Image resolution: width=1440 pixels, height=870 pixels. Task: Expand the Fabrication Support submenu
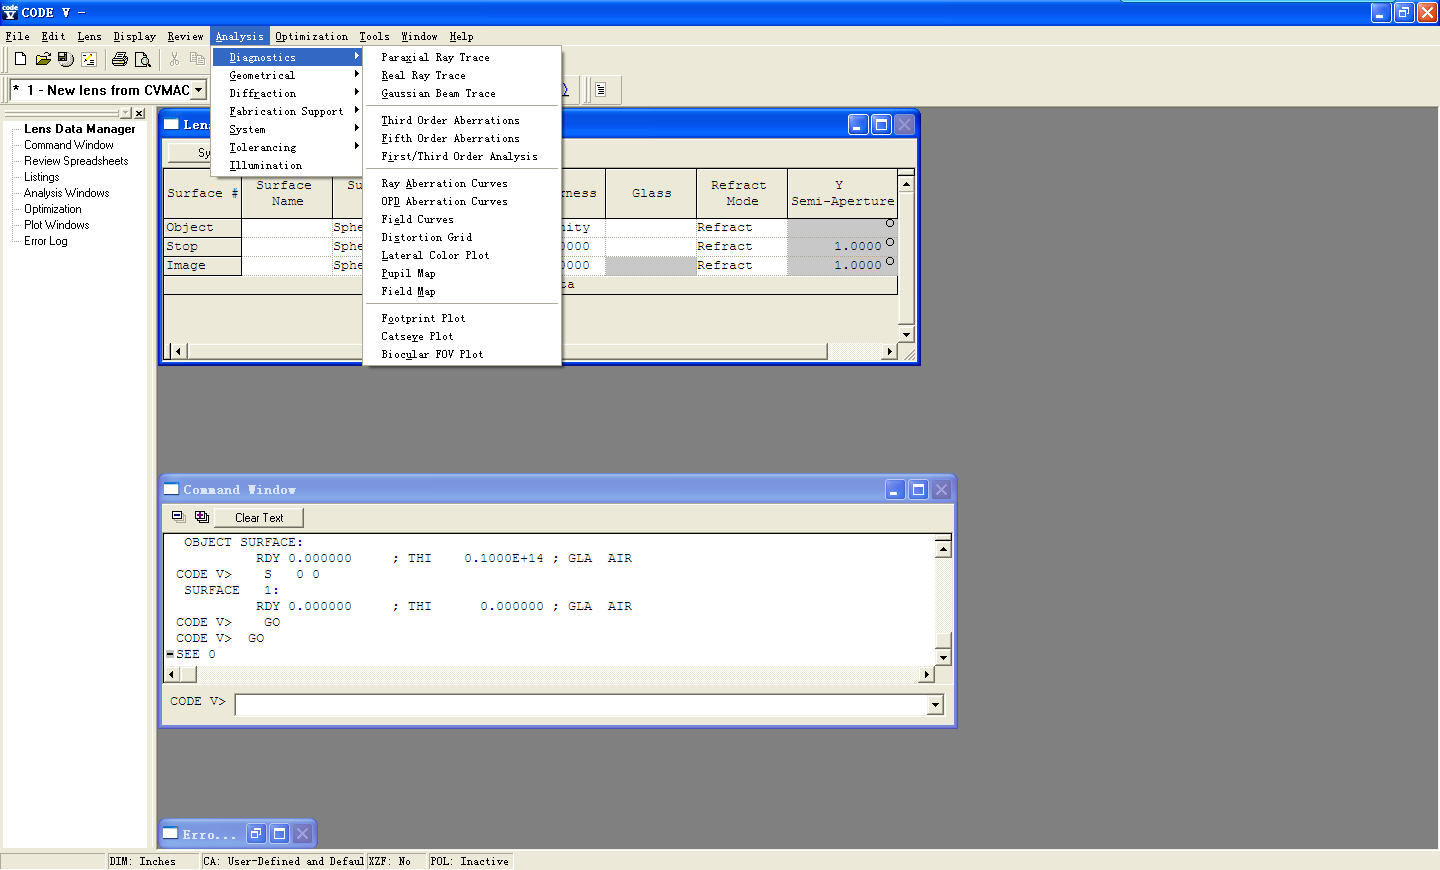[287, 111]
